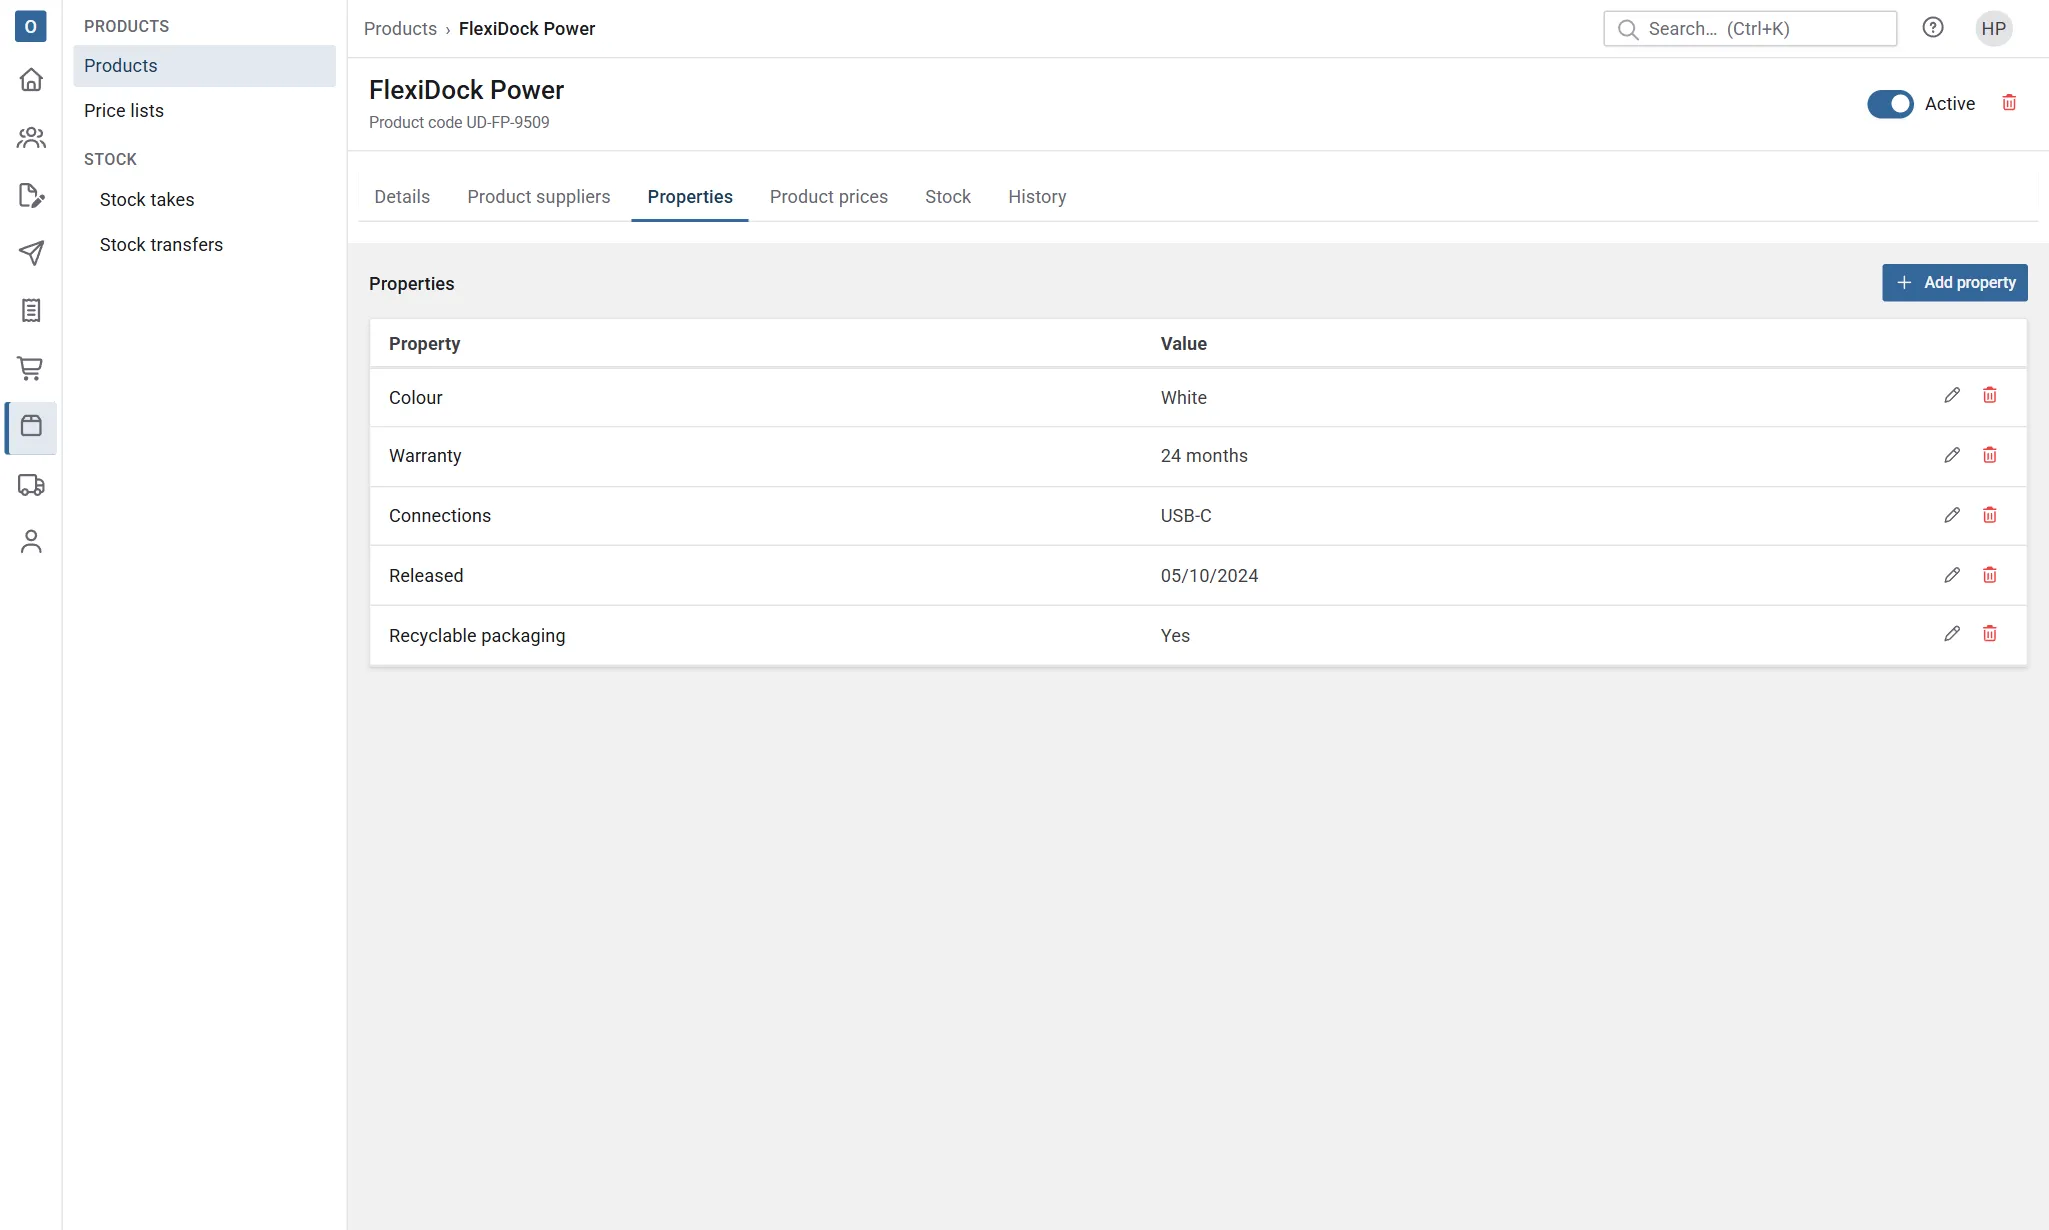This screenshot has height=1230, width=2049.
Task: Edit the Released property
Action: 1952,575
